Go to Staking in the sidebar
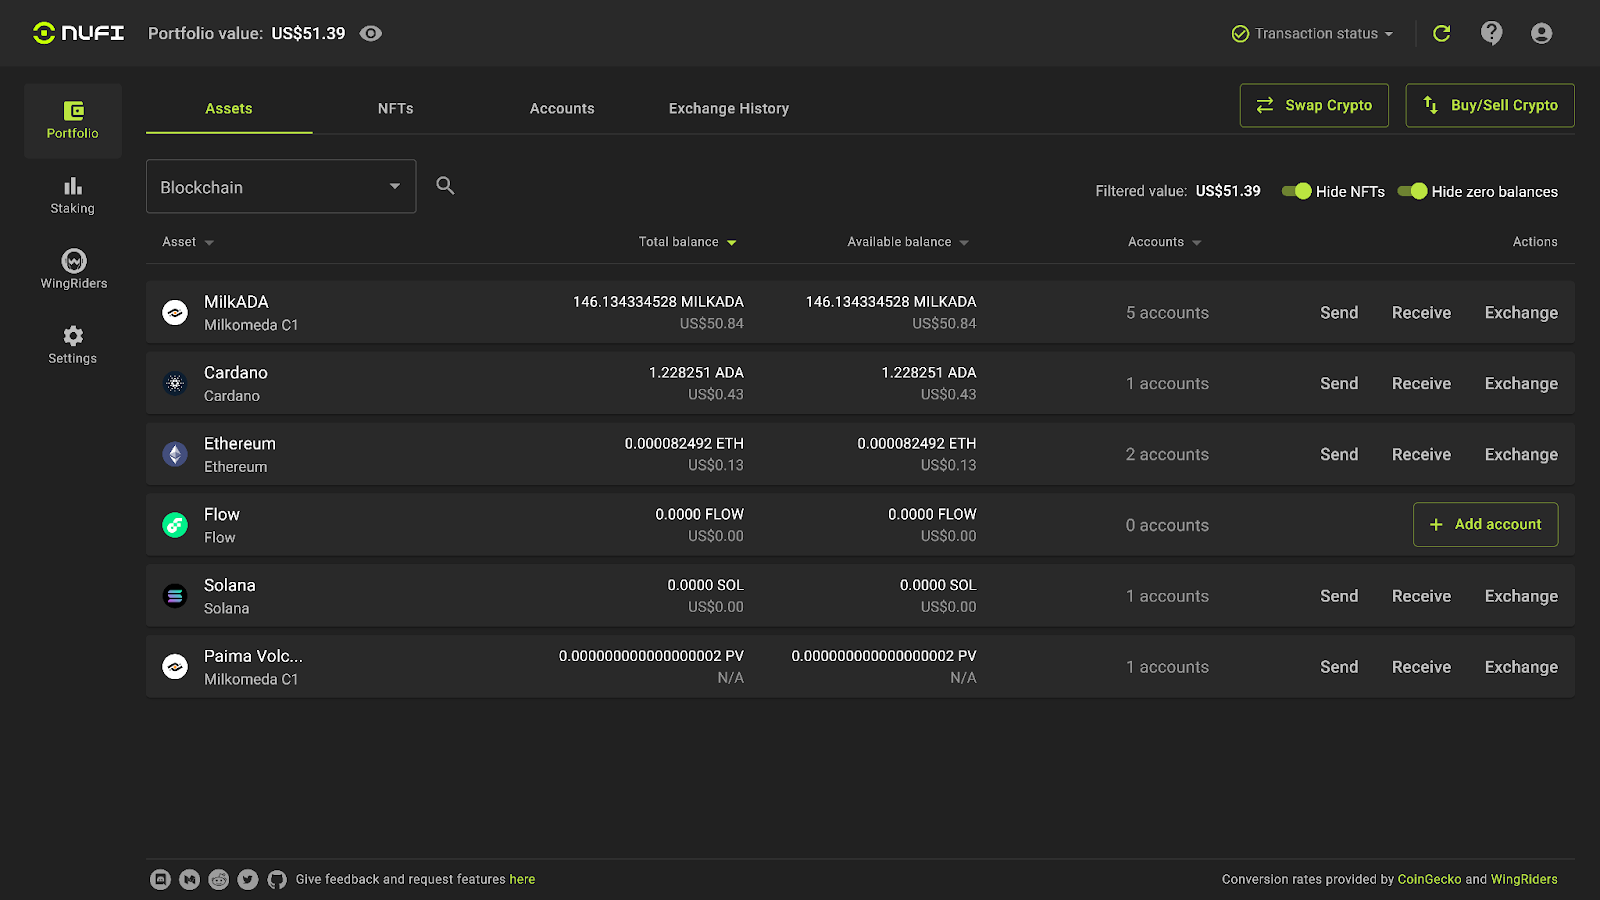Viewport: 1600px width, 900px height. [73, 195]
